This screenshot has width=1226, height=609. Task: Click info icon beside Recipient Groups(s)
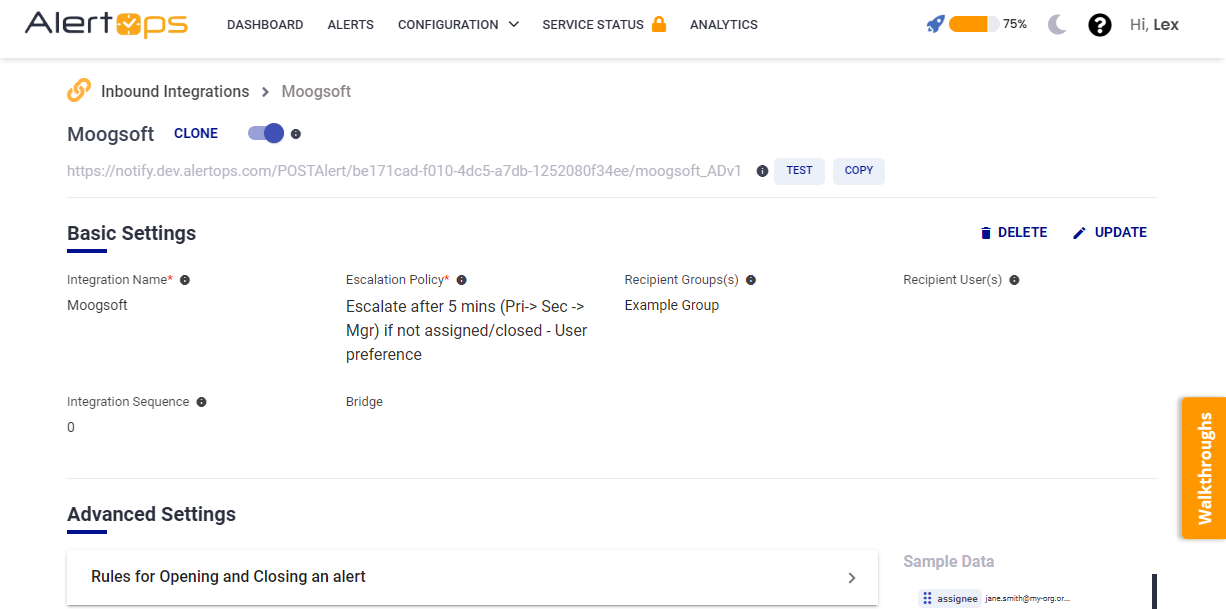(751, 280)
